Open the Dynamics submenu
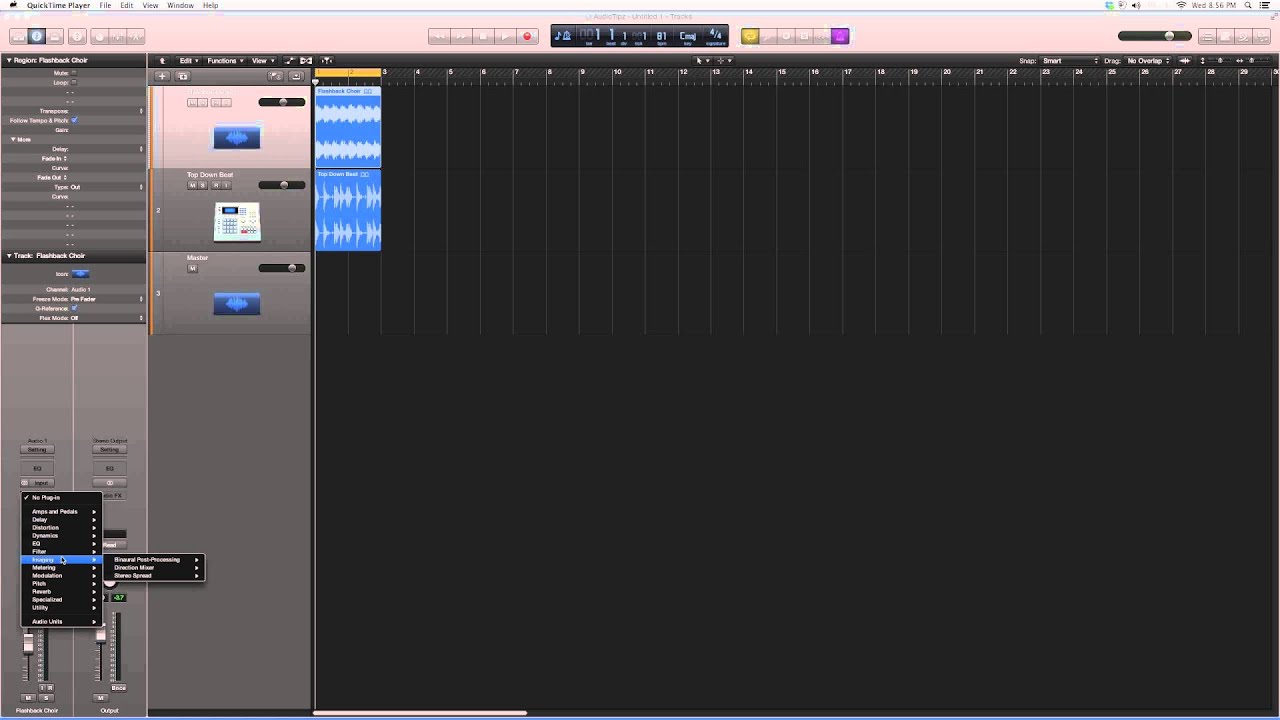This screenshot has width=1280, height=720. pos(61,535)
